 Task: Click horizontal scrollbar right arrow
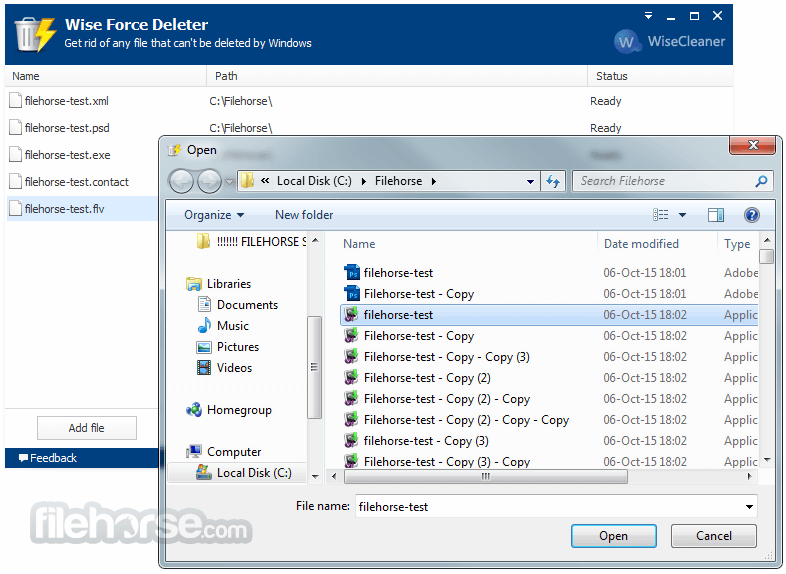coord(749,476)
